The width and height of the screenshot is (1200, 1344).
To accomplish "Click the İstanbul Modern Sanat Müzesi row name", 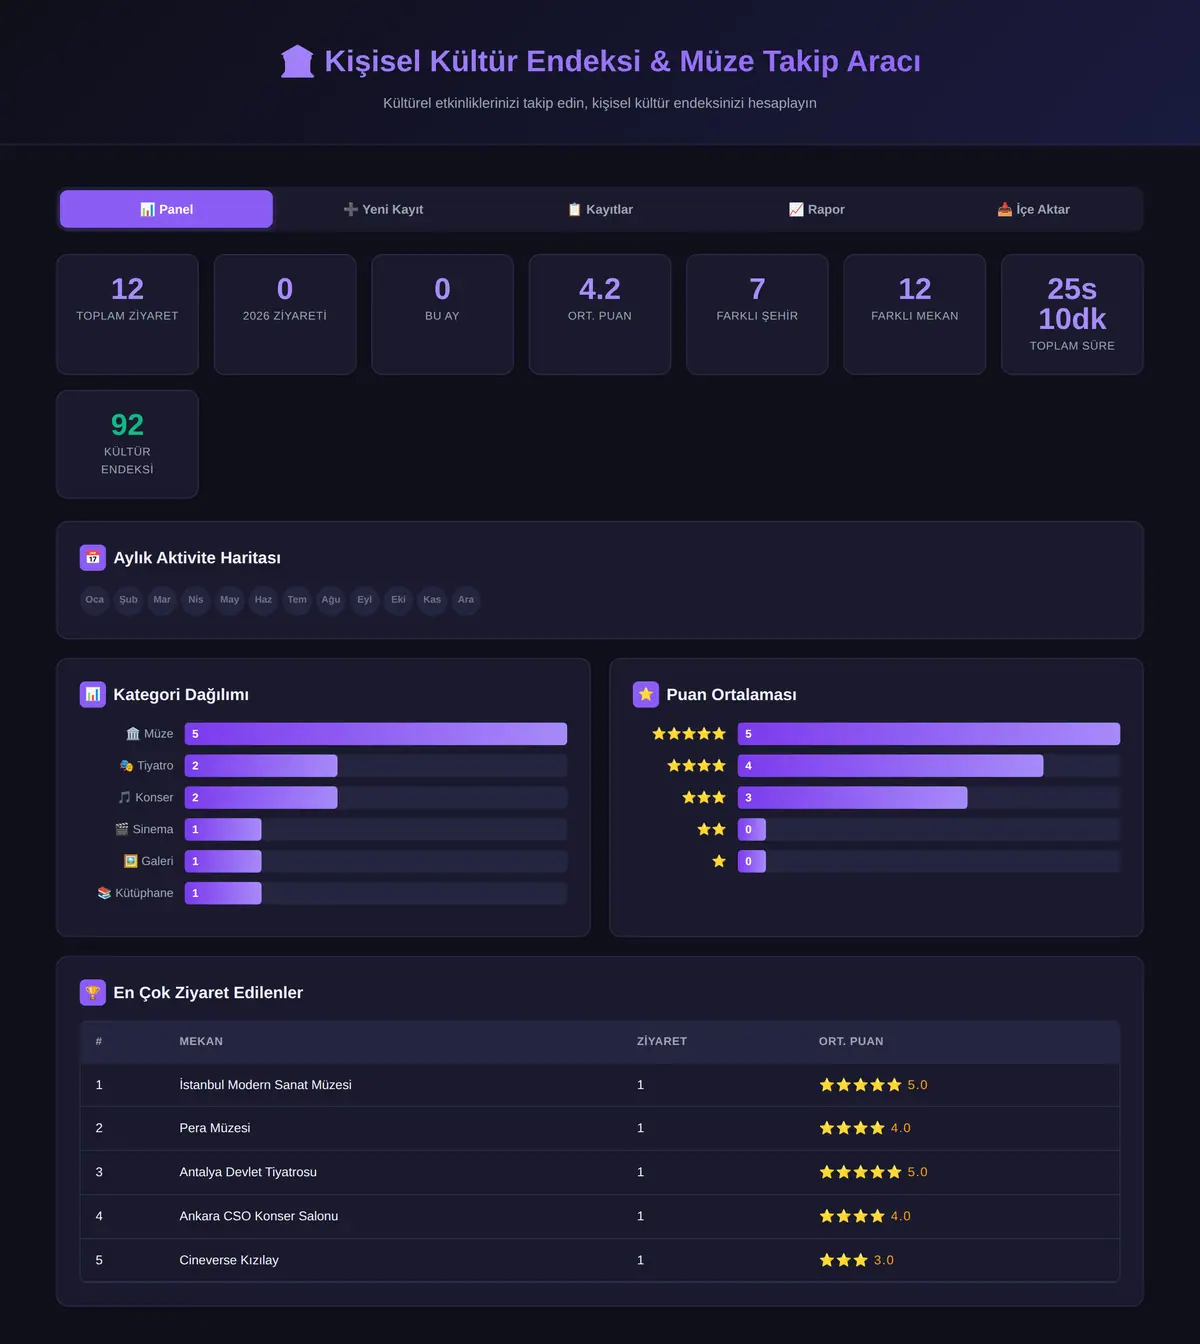I will point(265,1085).
